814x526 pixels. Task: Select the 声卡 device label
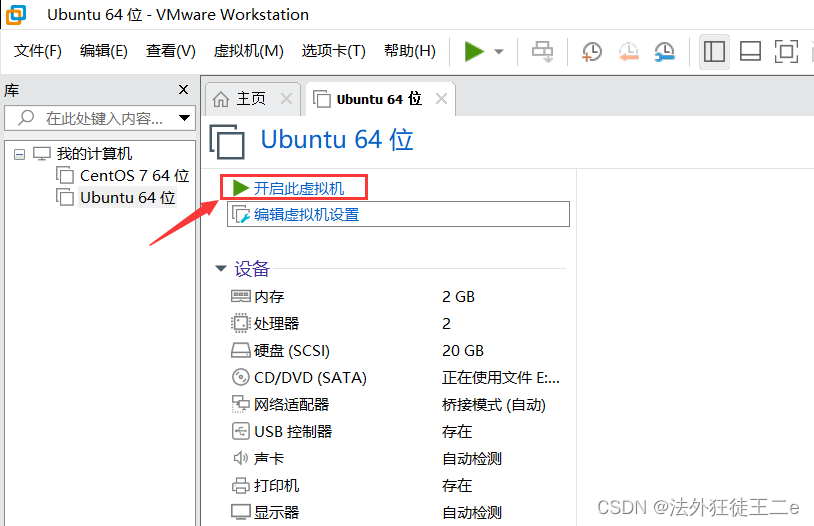click(x=269, y=458)
